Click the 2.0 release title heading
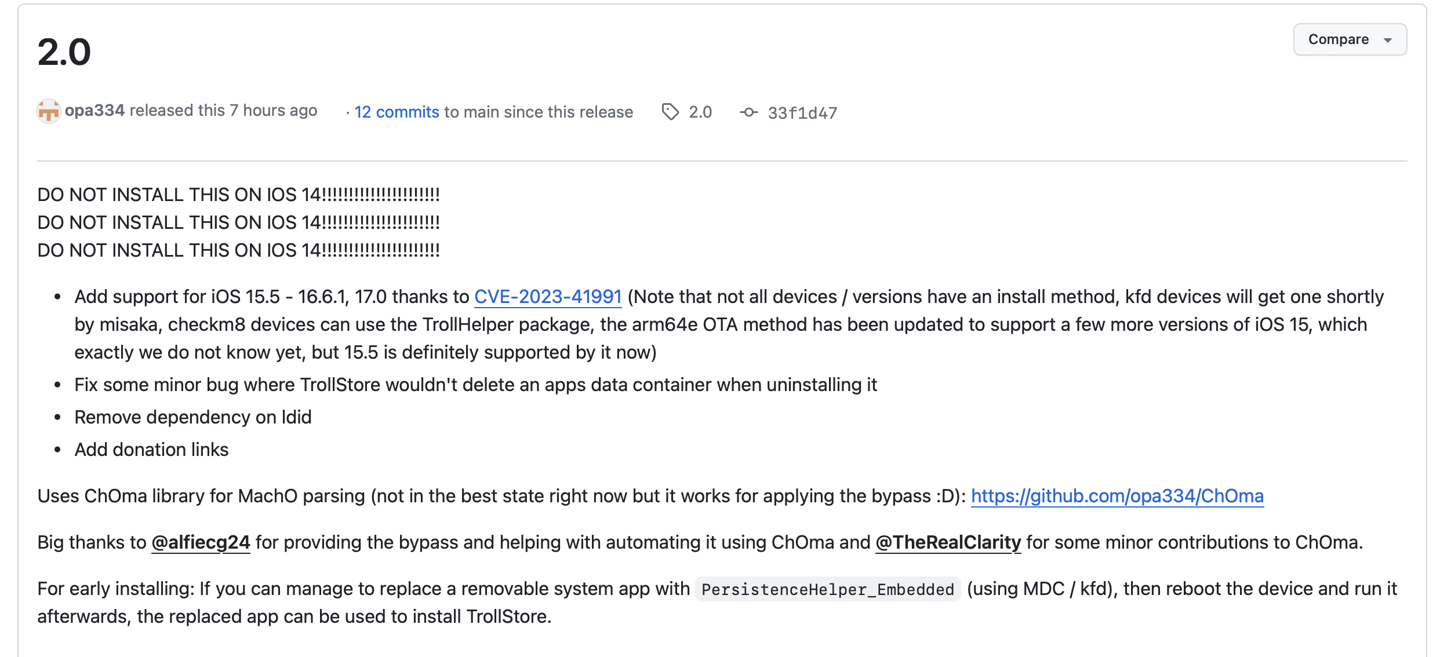The image size is (1440, 657). click(64, 52)
